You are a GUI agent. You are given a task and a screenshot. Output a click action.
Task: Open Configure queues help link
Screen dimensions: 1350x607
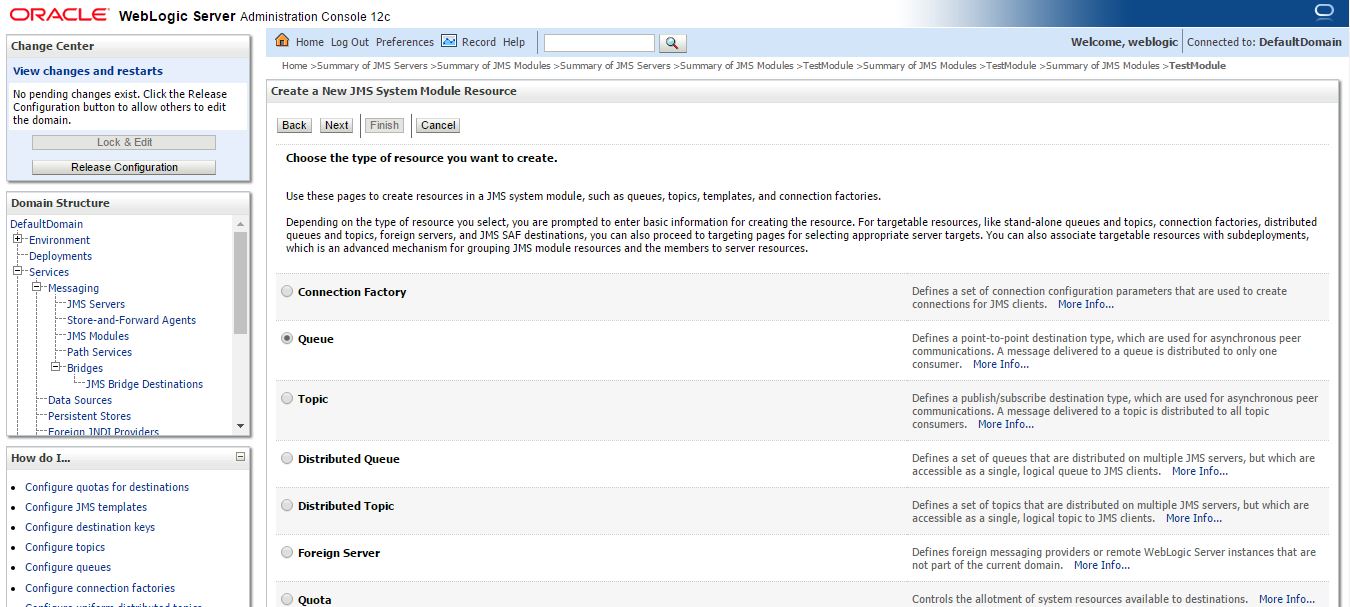68,567
